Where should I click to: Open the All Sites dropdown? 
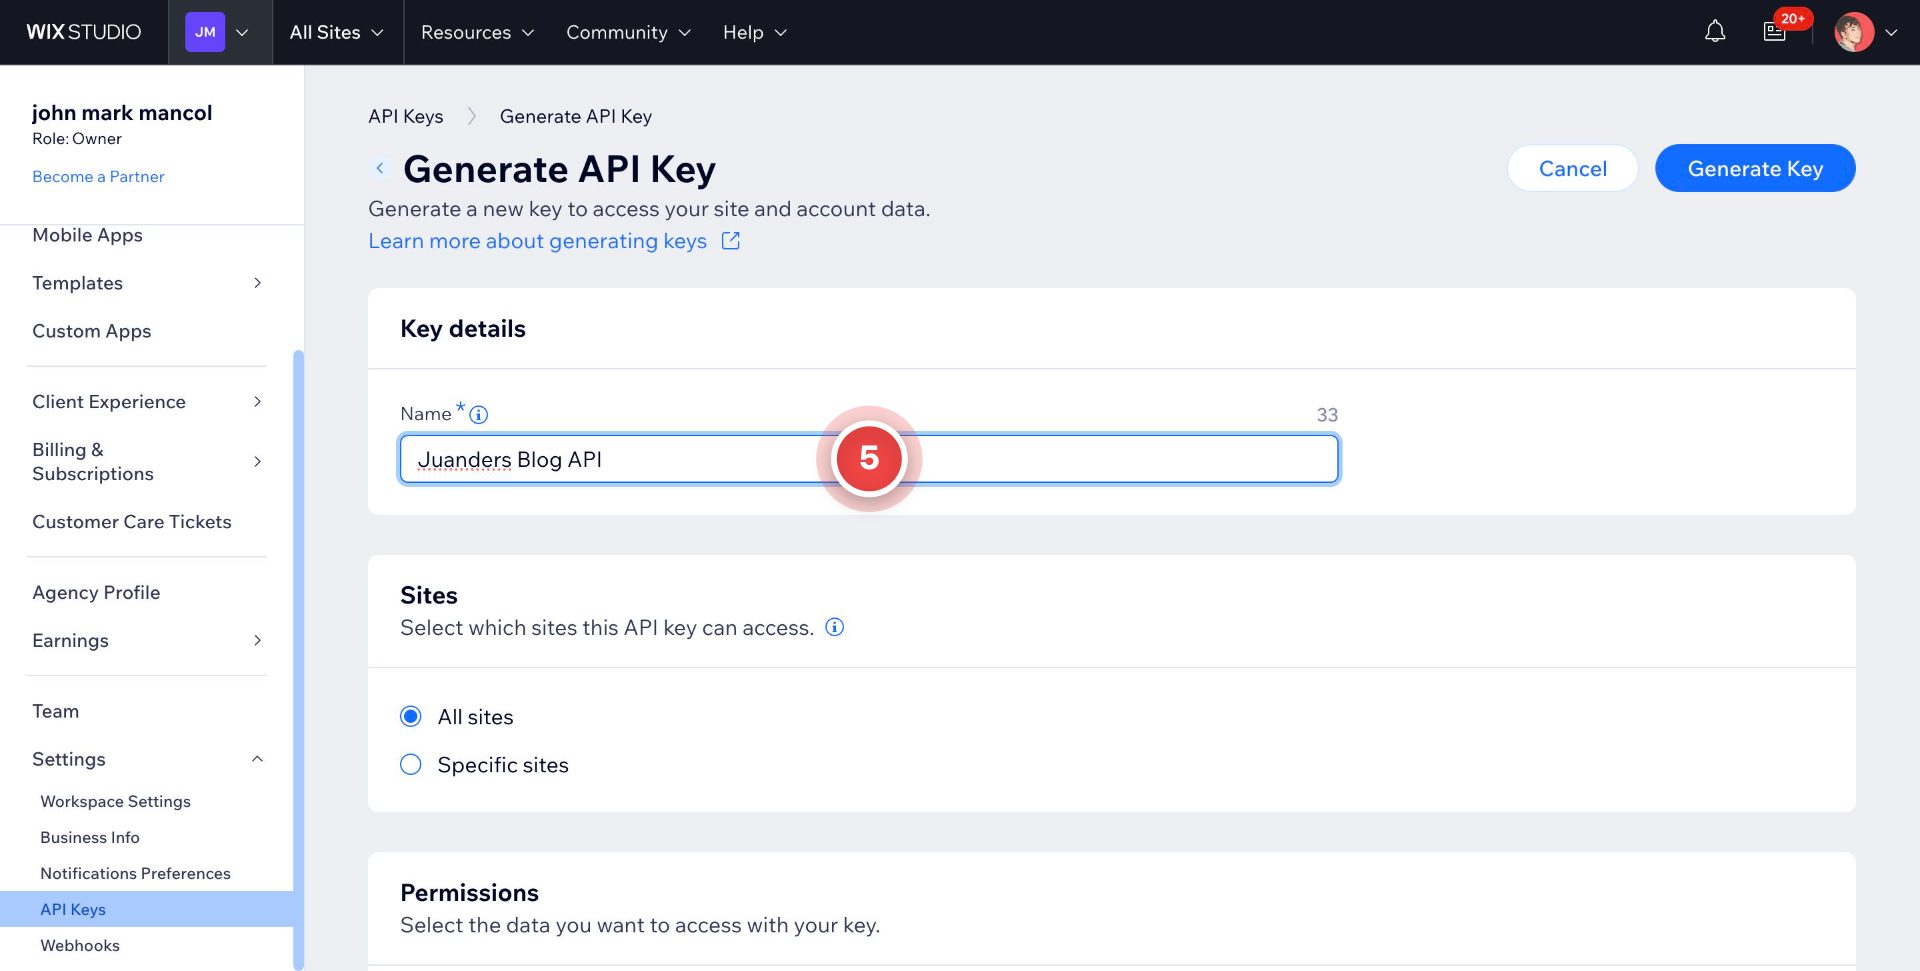point(337,32)
